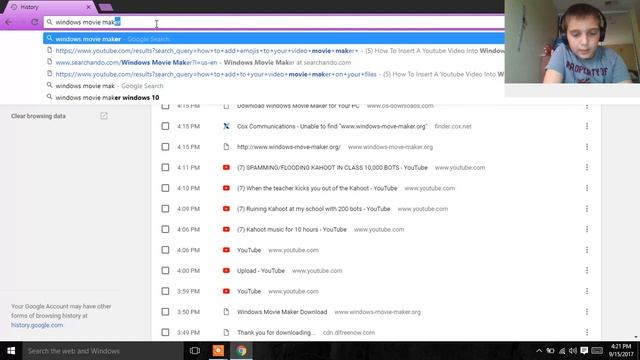640x360 pixels.
Task: Open more actions for 'When the teacher kicks you out'
Action: point(587,188)
